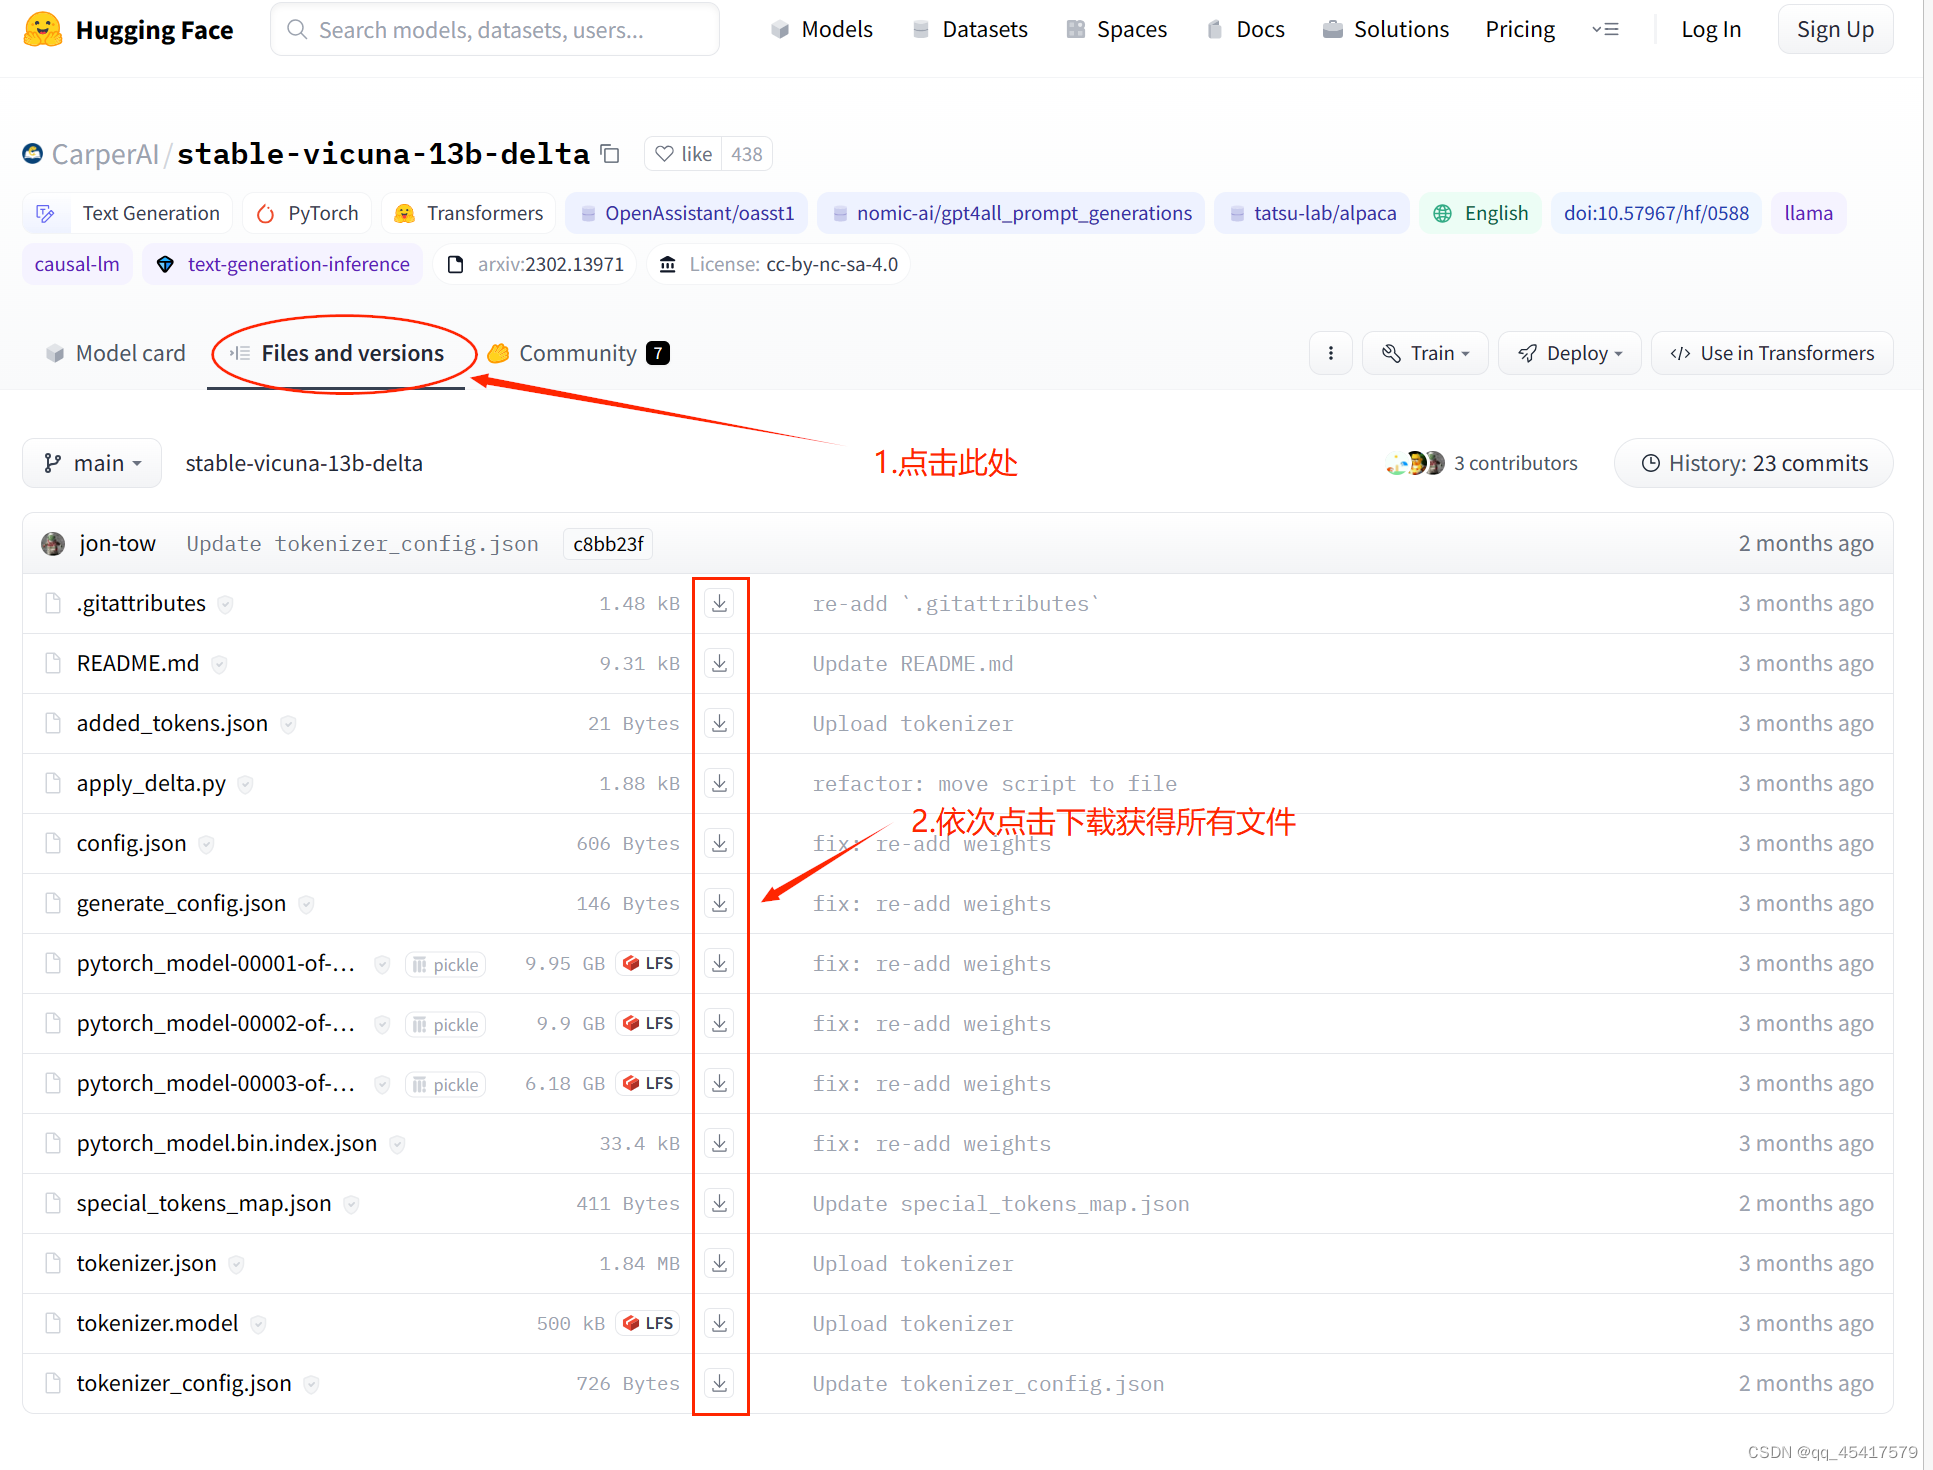Click the LFS badge on pytorch_model-00001
Screen dimensions: 1933x1470
647,963
